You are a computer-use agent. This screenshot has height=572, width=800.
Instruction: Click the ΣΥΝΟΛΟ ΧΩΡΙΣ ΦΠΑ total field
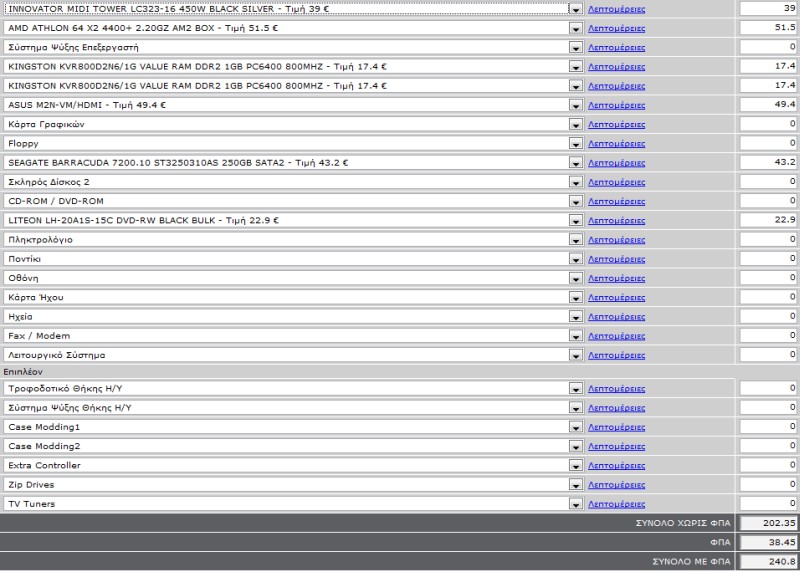tap(768, 523)
